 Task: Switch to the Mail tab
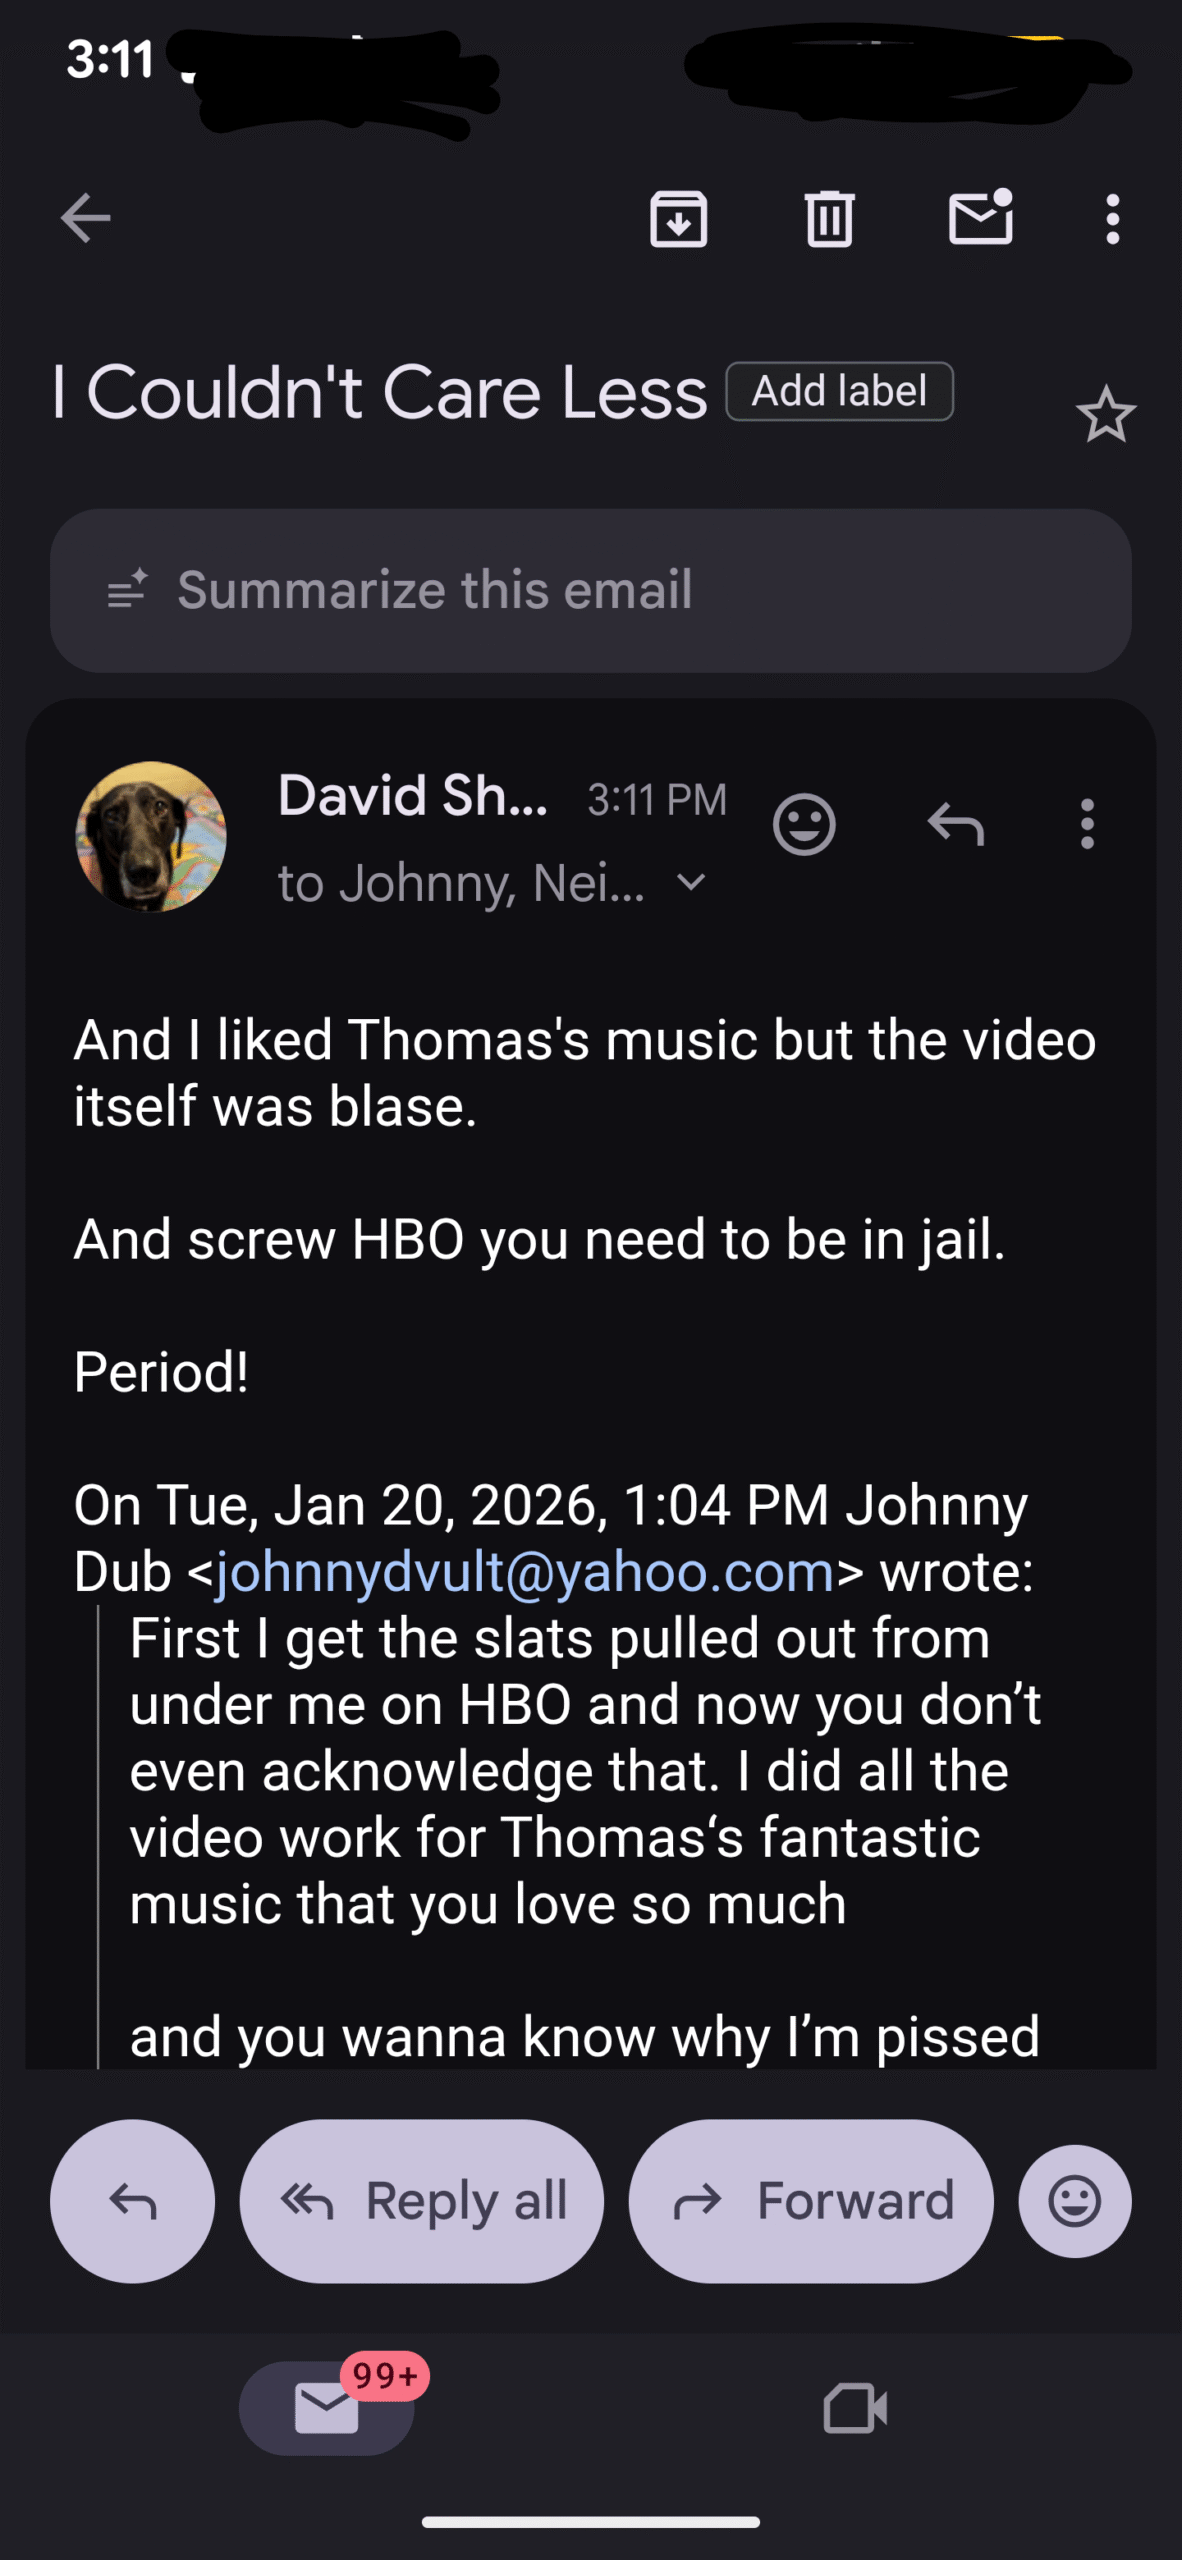point(327,2408)
